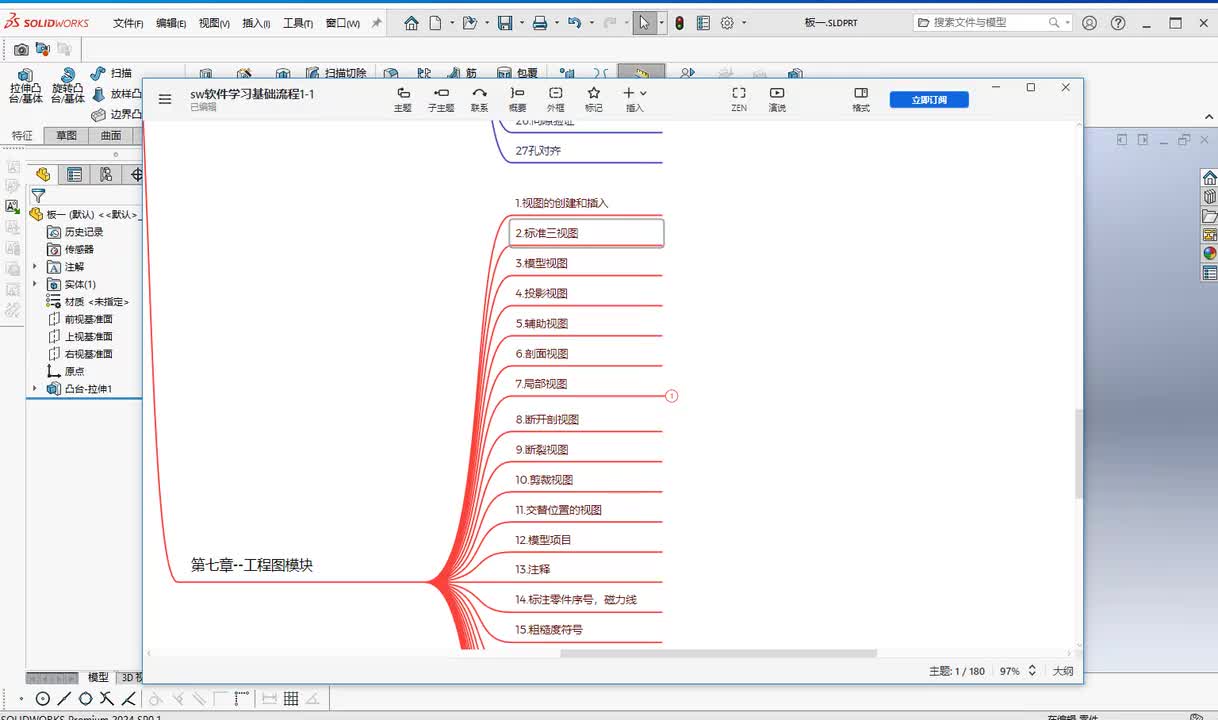Click the mind map vertical scrollbar
Image resolution: width=1218 pixels, height=720 pixels.
tap(1078, 453)
